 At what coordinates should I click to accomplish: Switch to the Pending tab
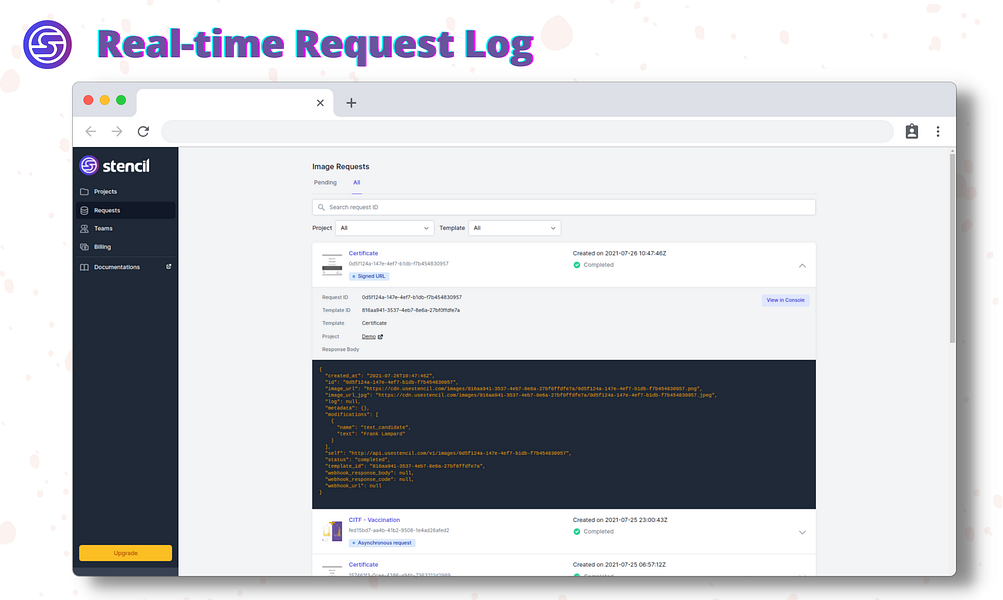coord(325,183)
